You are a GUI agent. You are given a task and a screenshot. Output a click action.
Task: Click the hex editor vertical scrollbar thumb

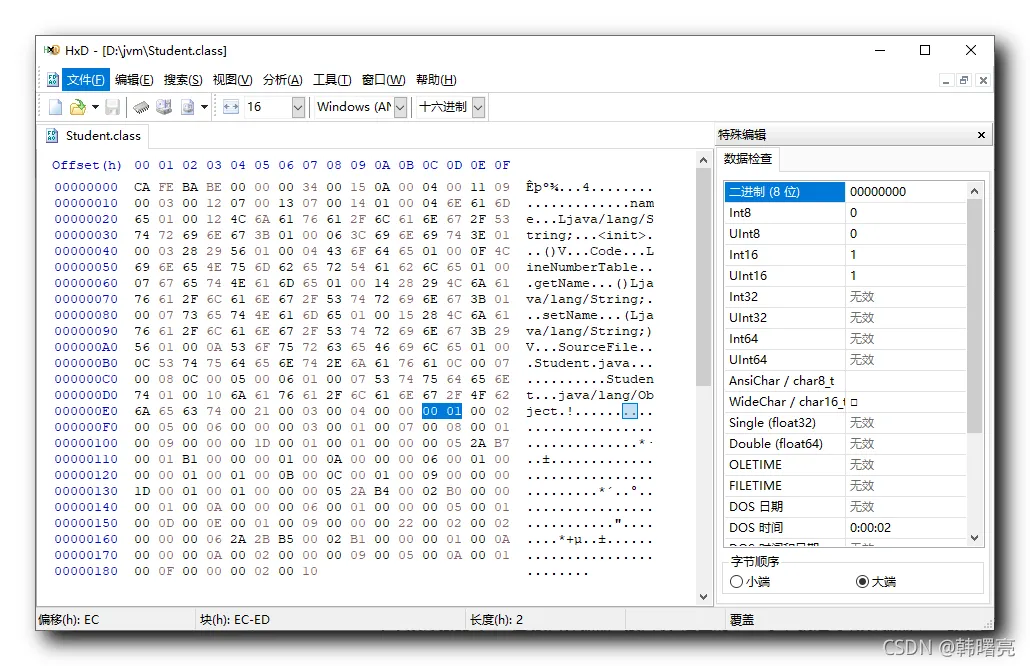tap(704, 277)
